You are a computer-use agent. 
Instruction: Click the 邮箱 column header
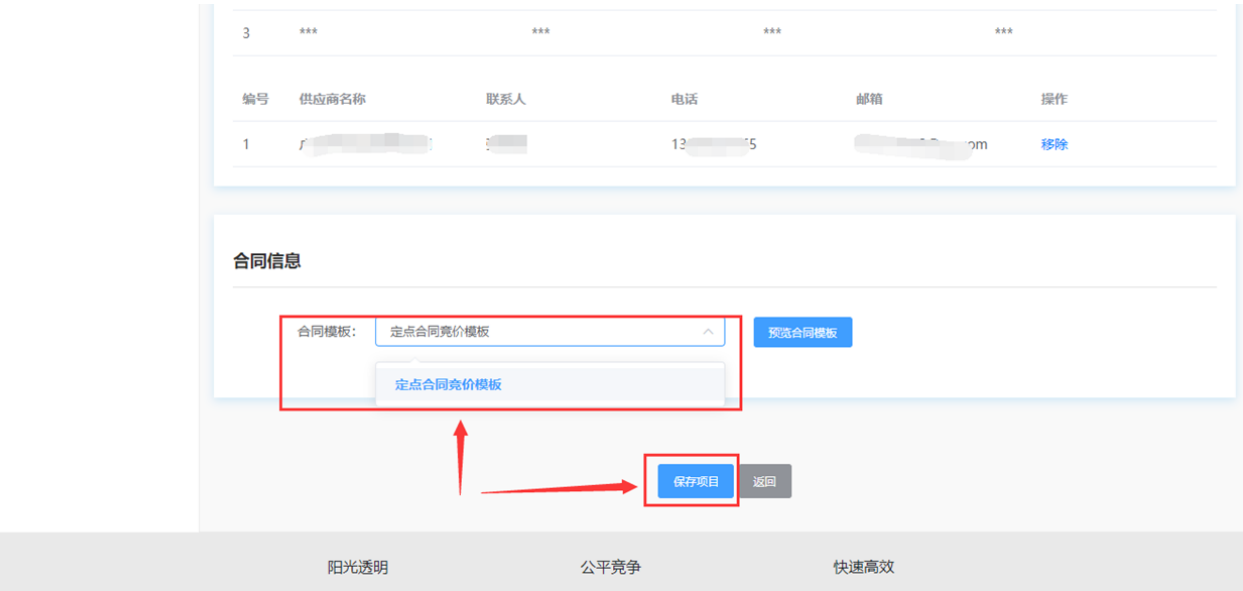point(869,99)
